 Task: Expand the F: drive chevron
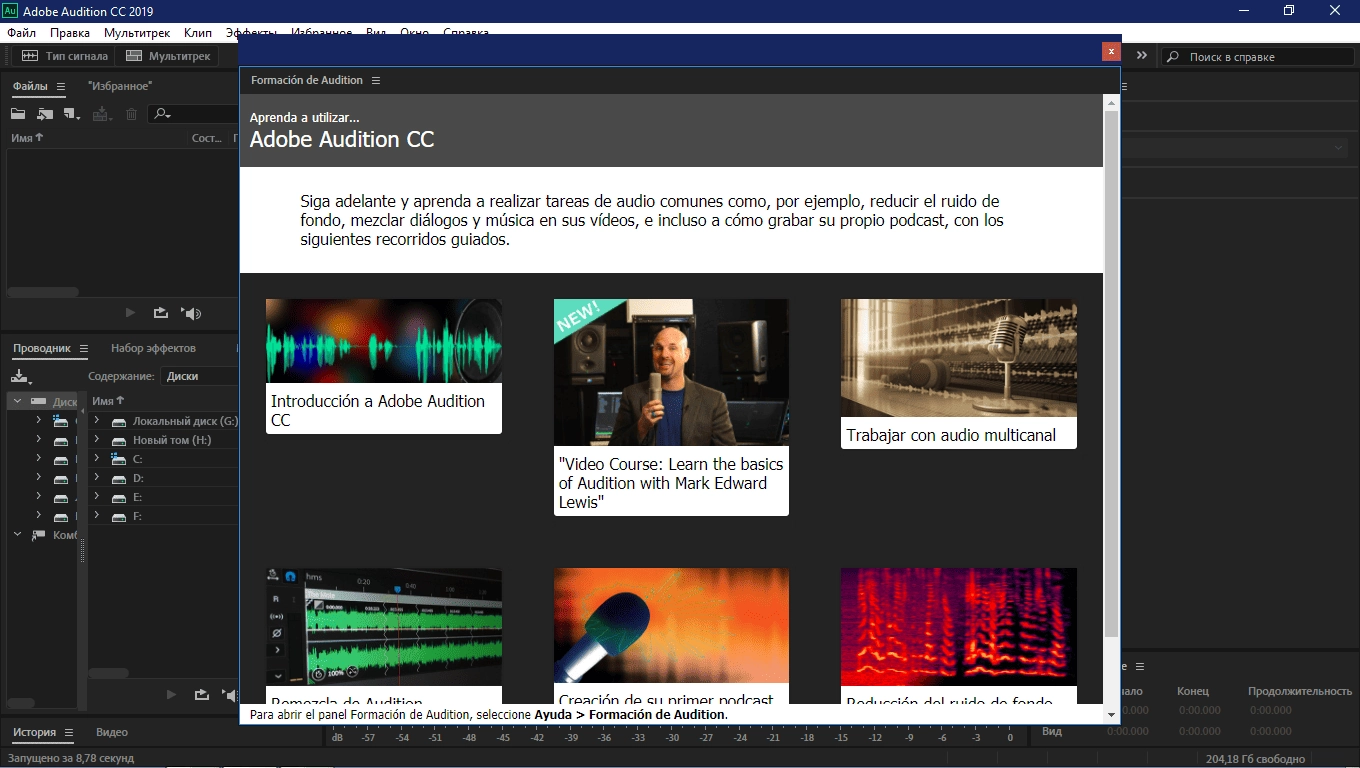point(97,516)
